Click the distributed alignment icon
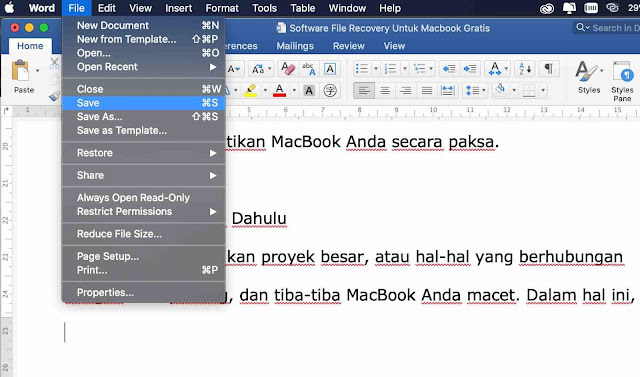 pos(447,90)
